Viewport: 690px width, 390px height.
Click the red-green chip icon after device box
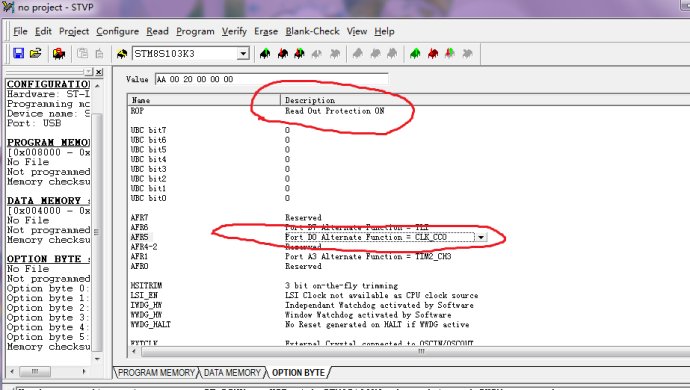pos(299,54)
